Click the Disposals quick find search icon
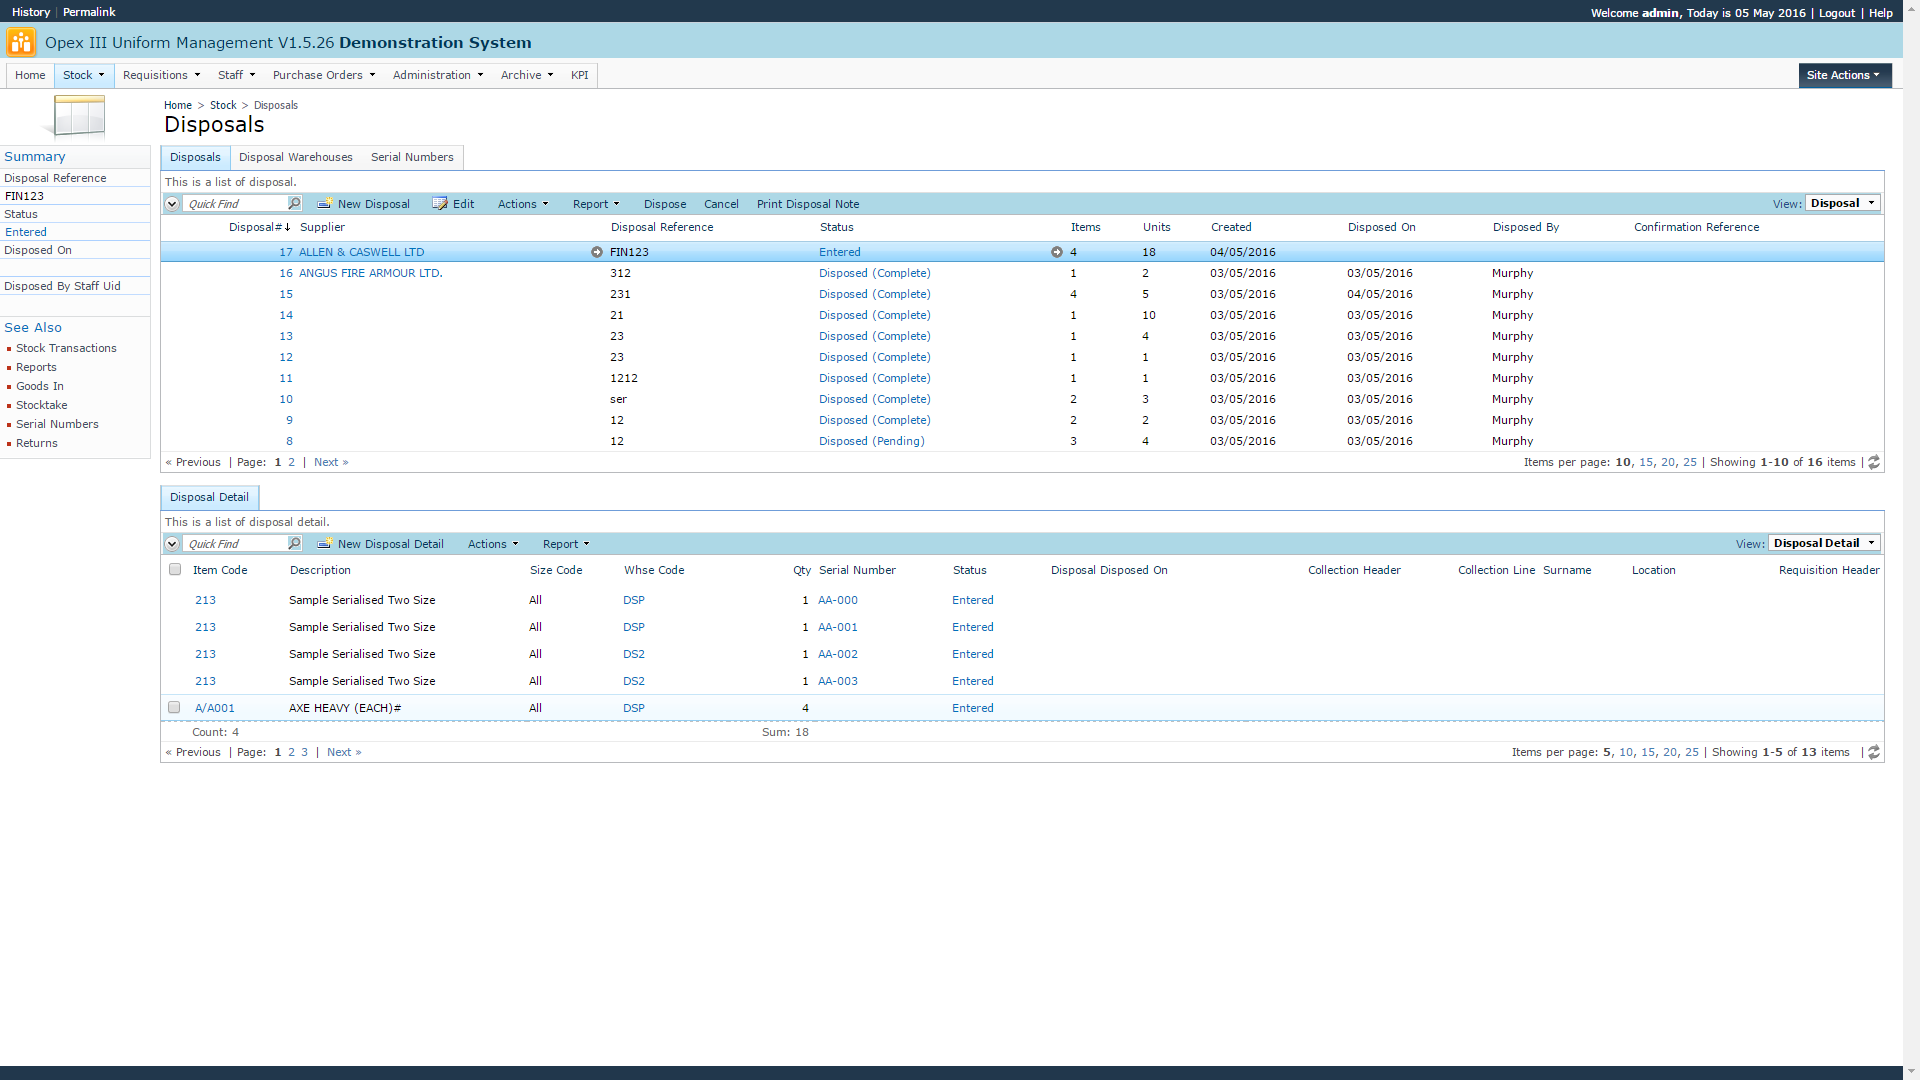 294,203
